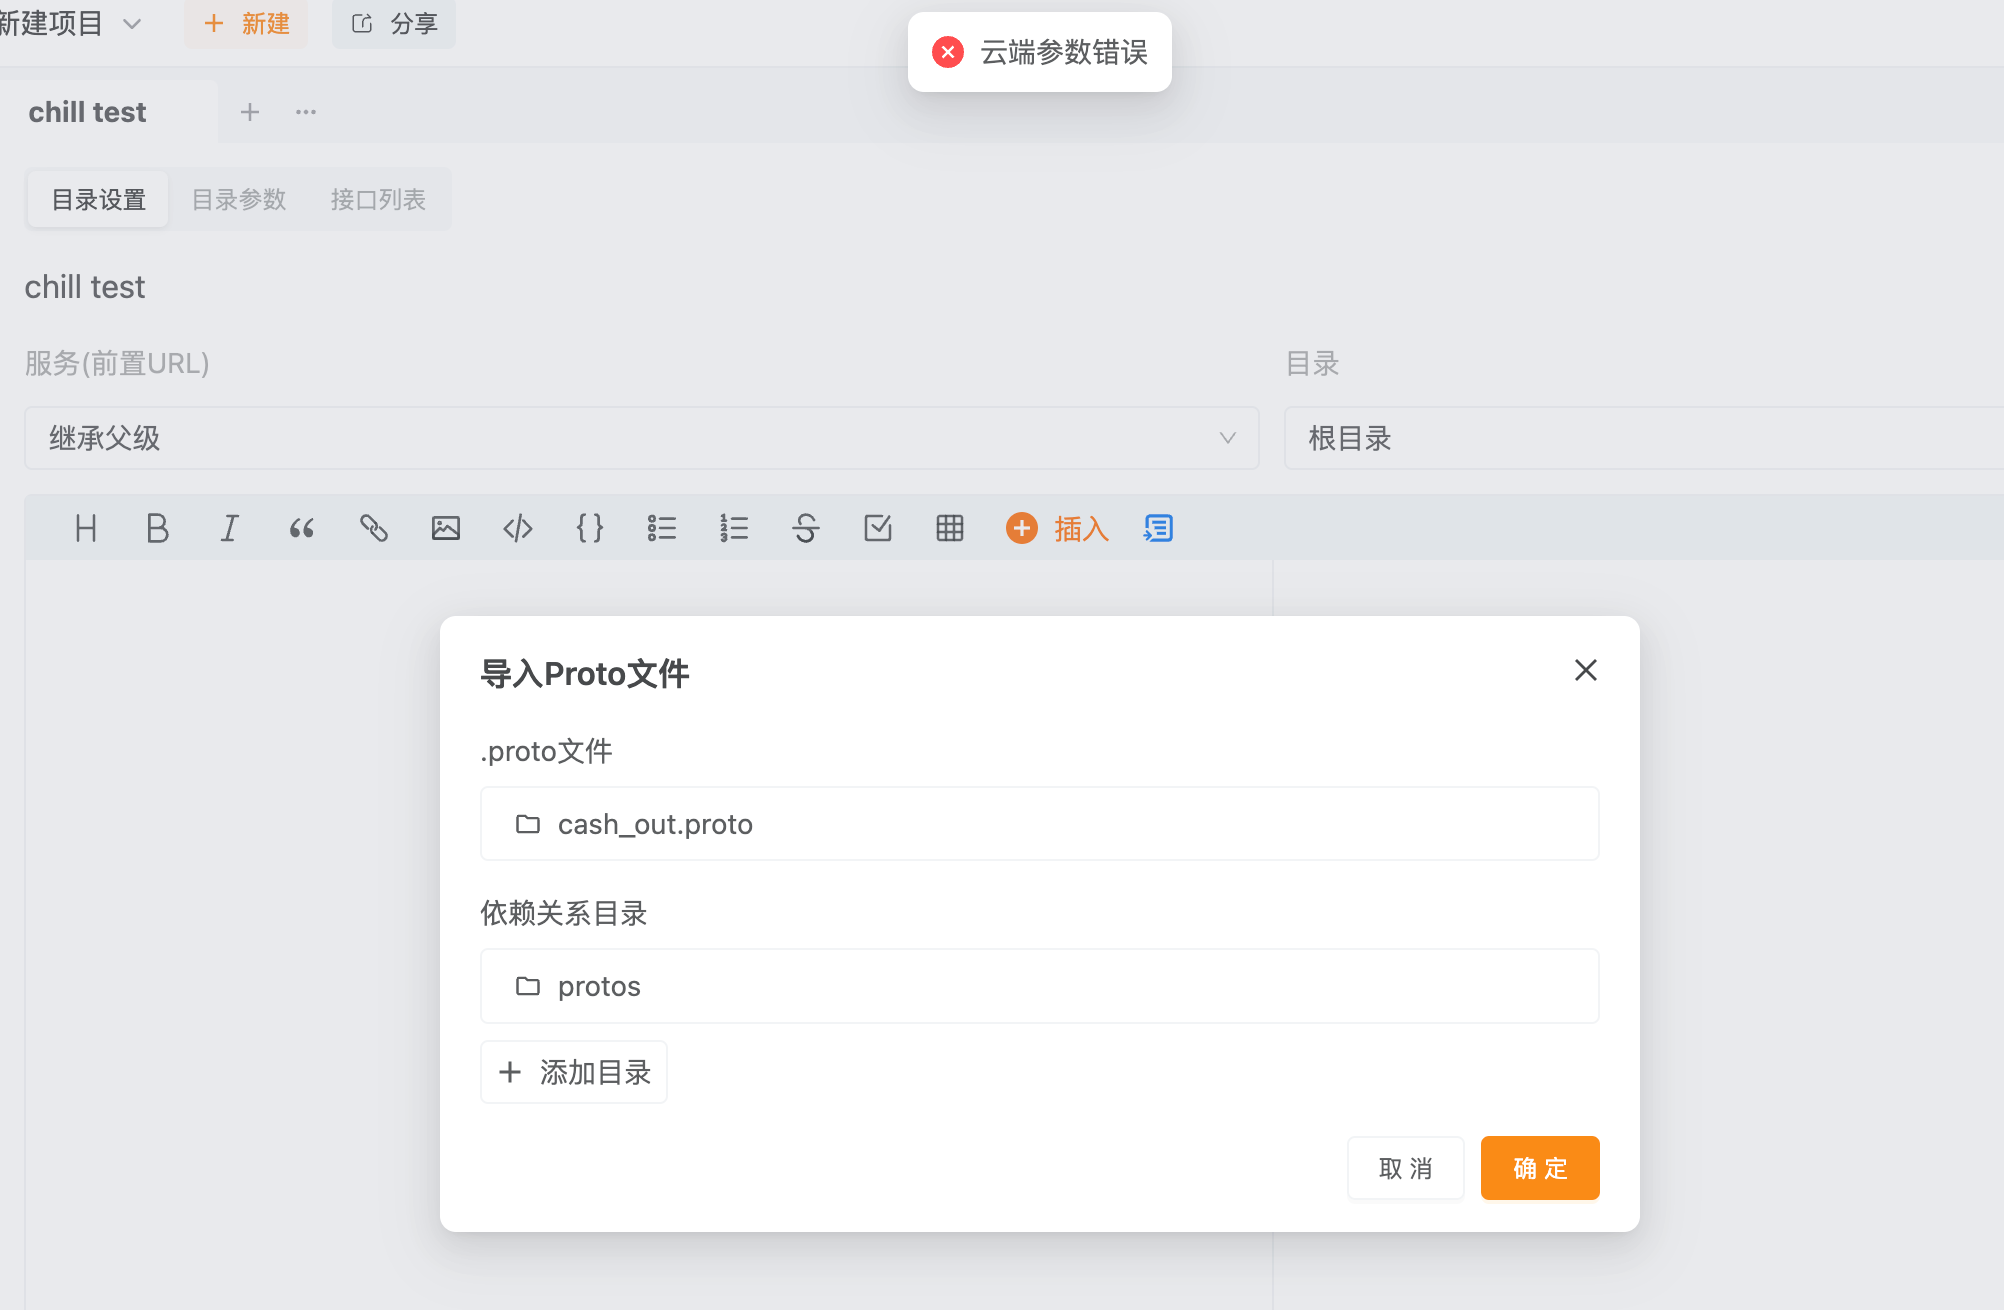This screenshot has width=2004, height=1310.
Task: Click the folder icon beside protos
Action: point(528,986)
